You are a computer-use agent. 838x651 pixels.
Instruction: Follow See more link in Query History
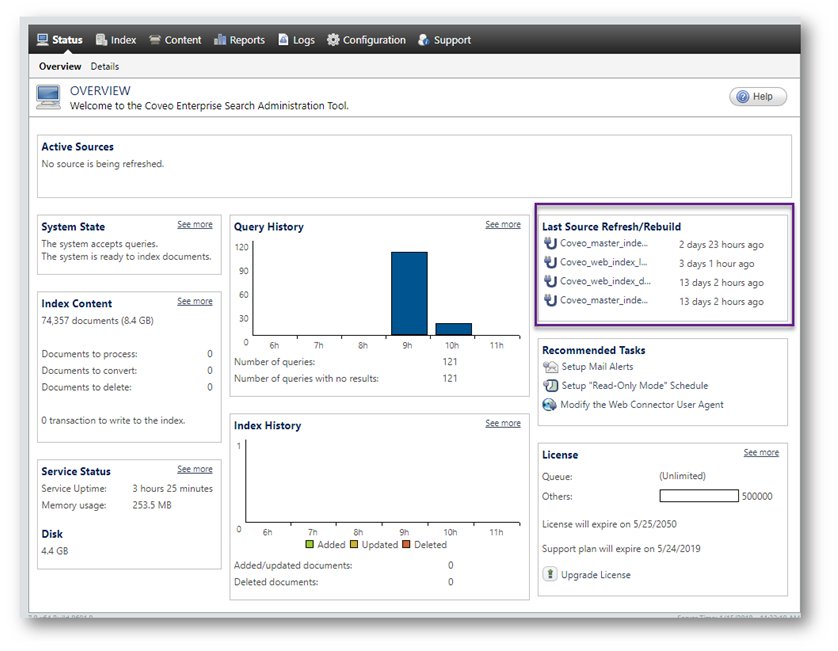pos(503,224)
